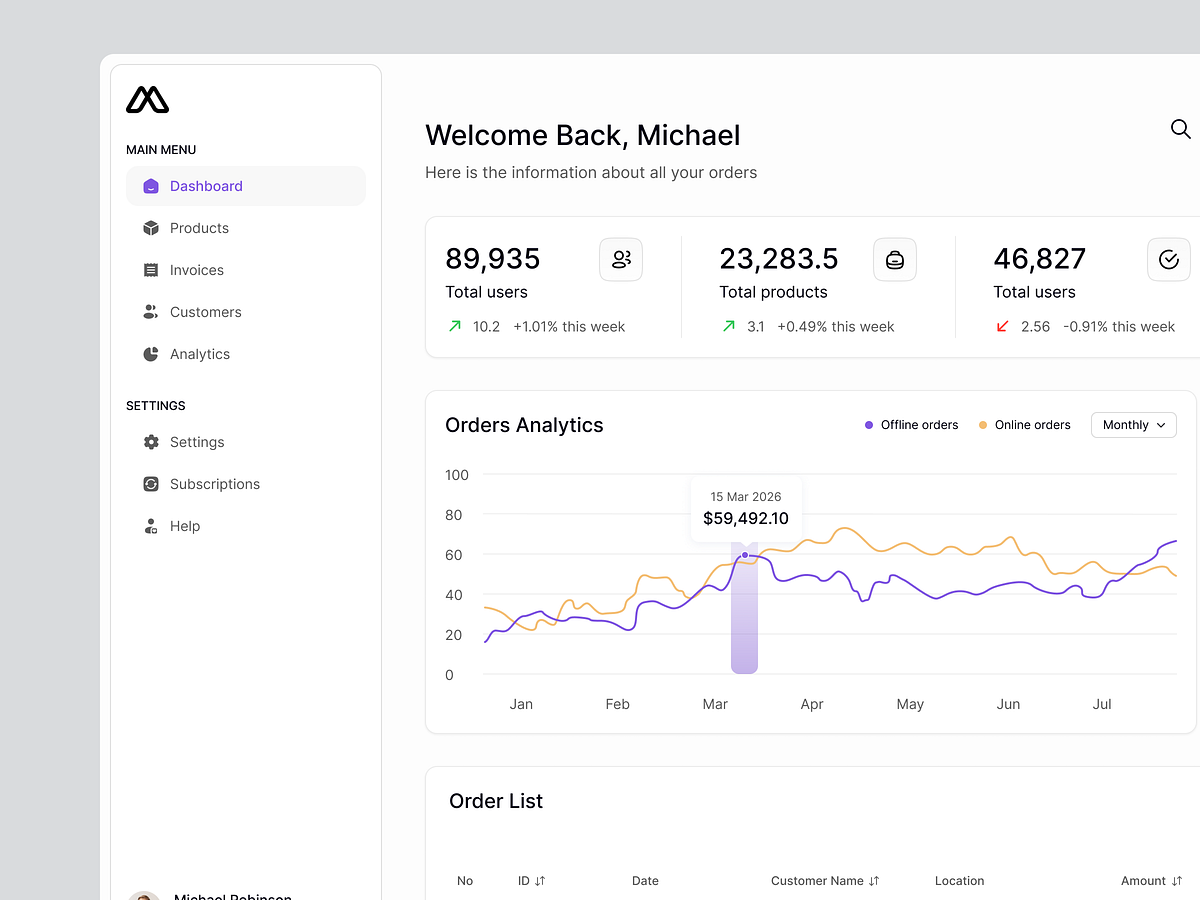
Task: Click the '+0.49% this week' text
Action: [836, 326]
